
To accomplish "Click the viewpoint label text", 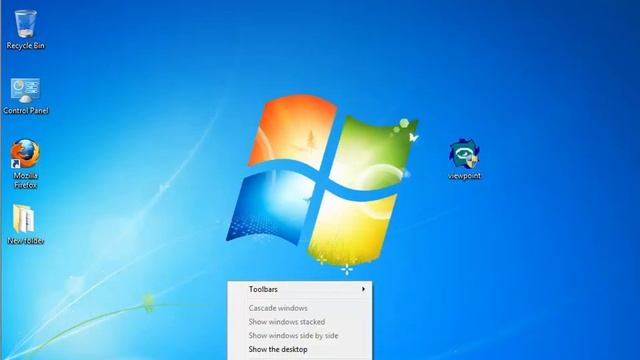I will click(x=464, y=176).
